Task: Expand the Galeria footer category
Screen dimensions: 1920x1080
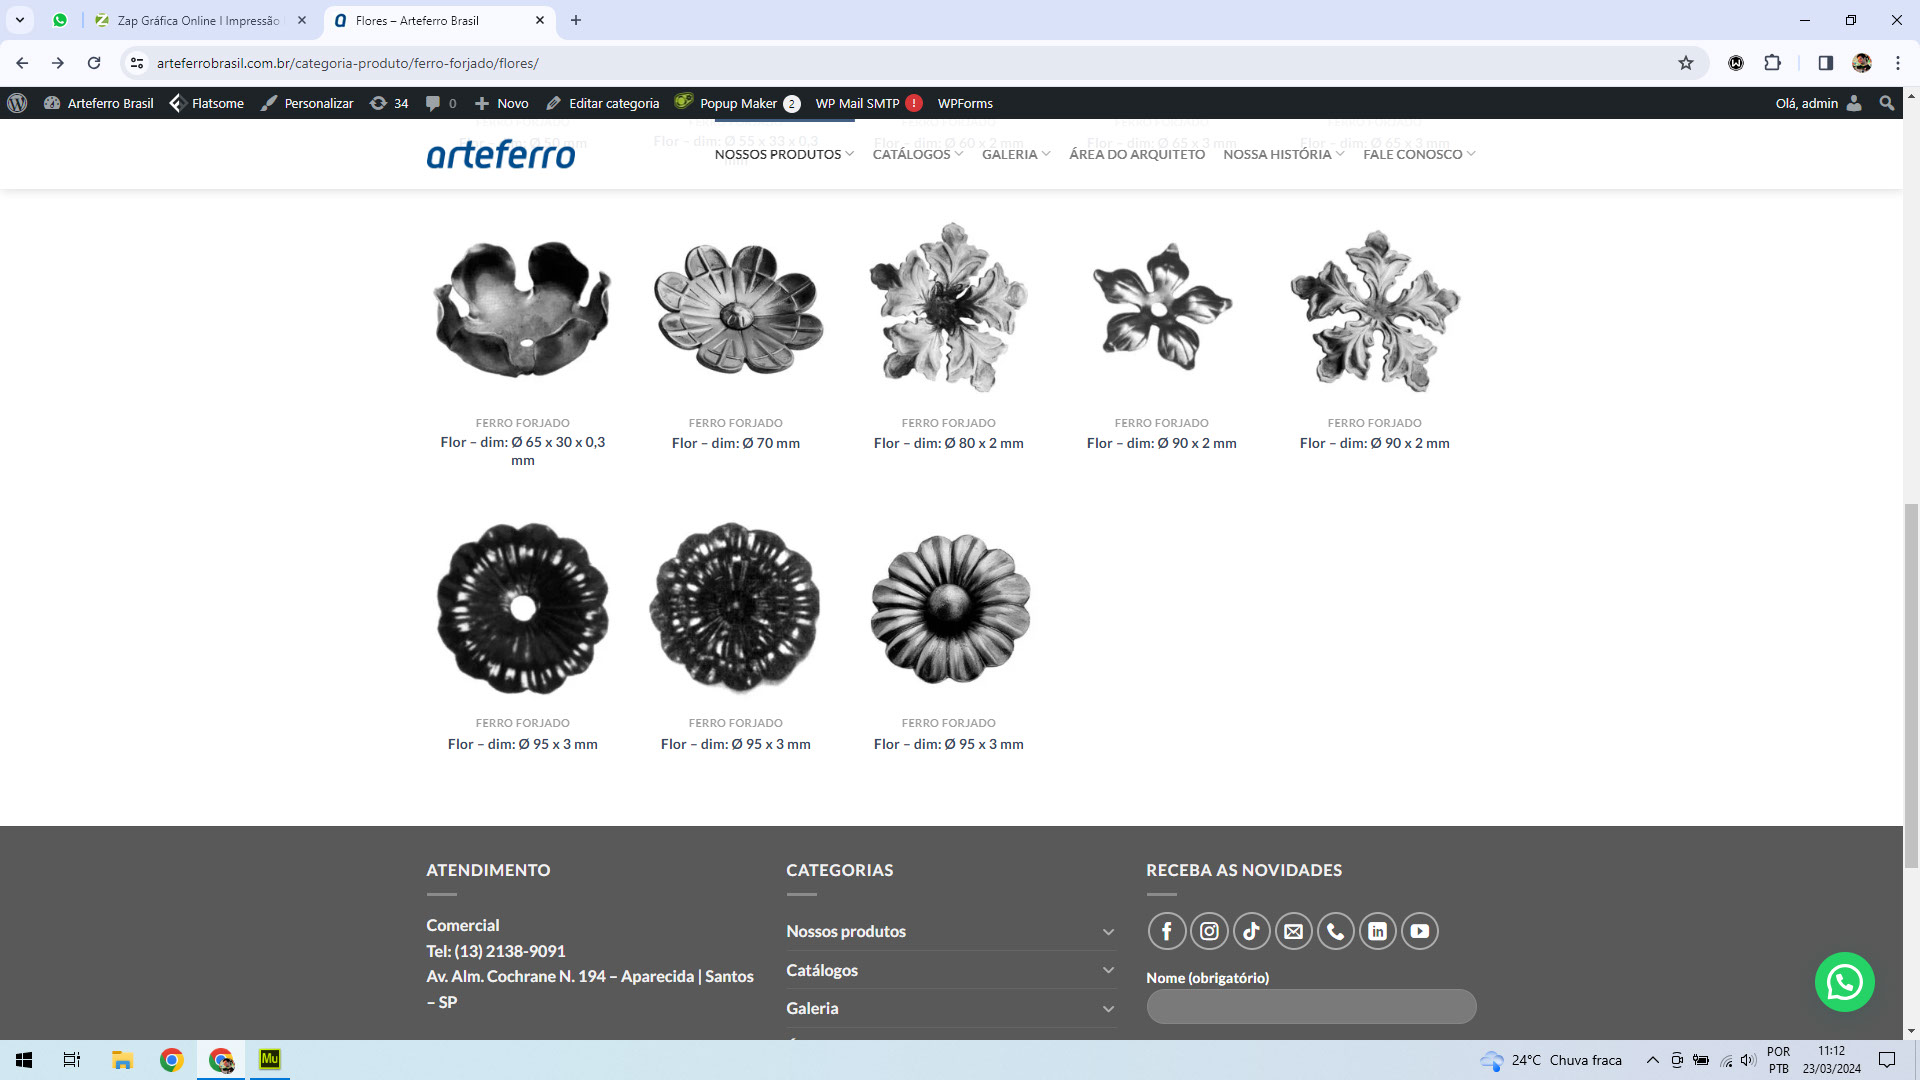Action: (x=1108, y=1009)
